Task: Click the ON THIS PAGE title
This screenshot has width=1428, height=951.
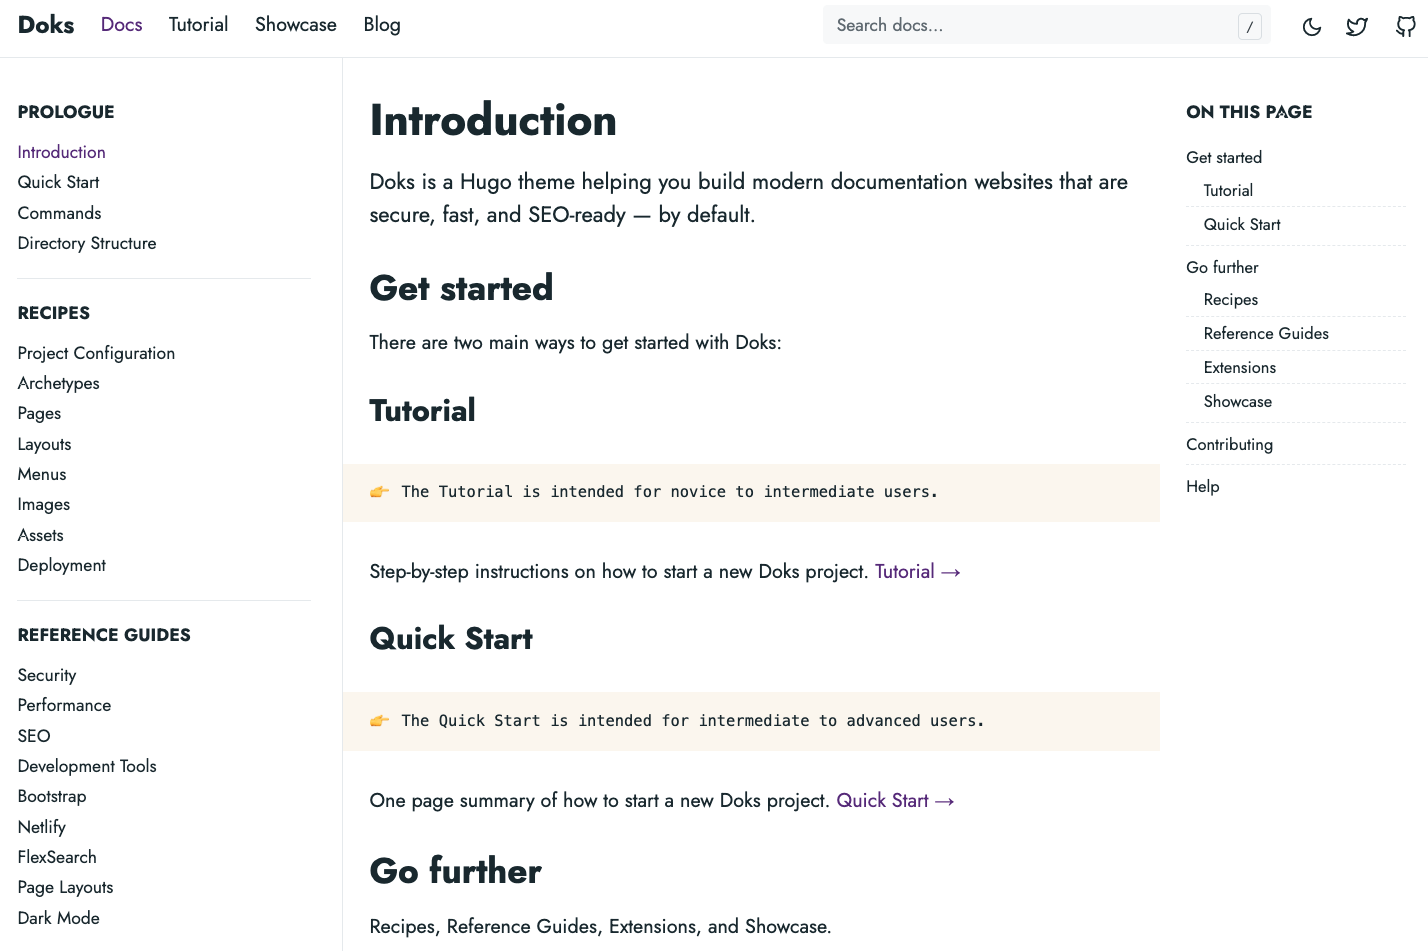Action: tap(1249, 112)
